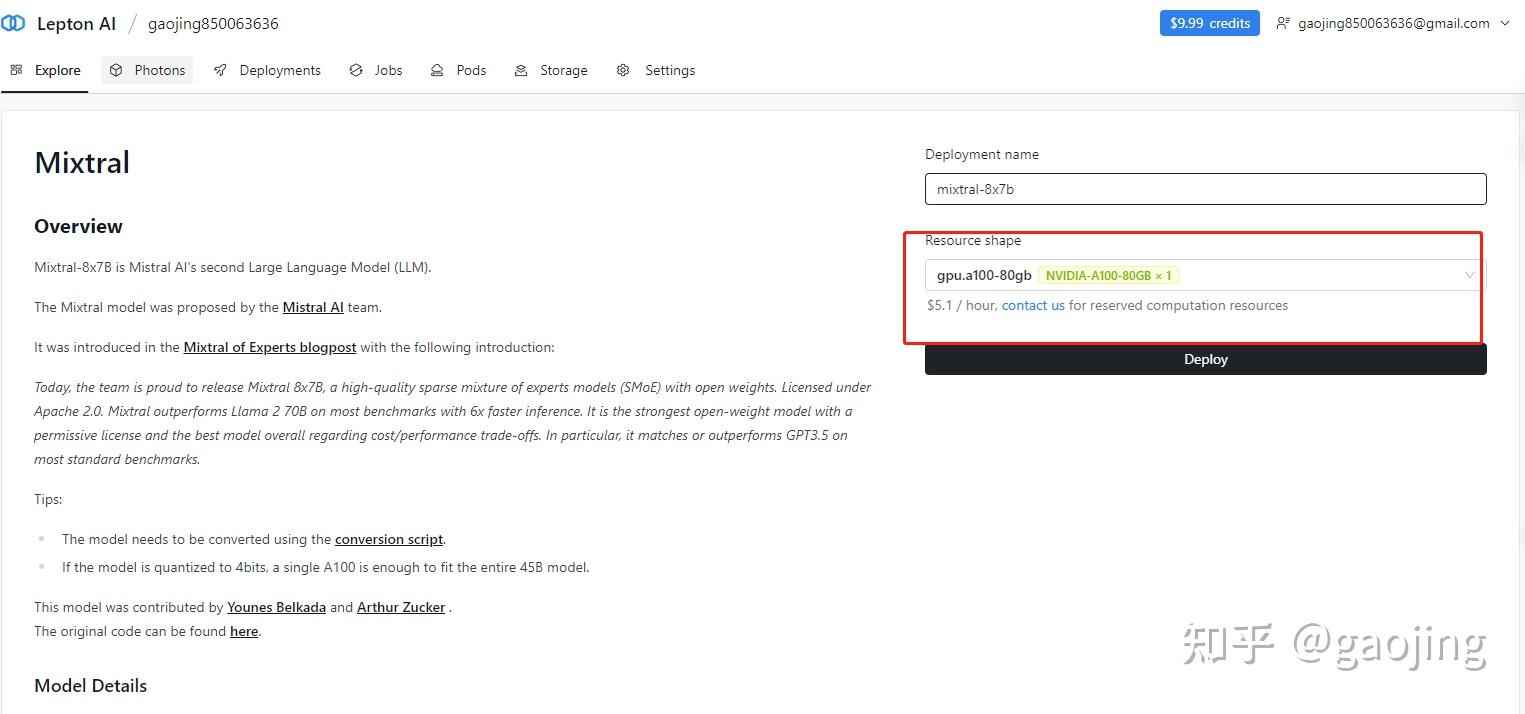This screenshot has width=1525, height=714.
Task: Click the Storage icon
Action: point(521,70)
